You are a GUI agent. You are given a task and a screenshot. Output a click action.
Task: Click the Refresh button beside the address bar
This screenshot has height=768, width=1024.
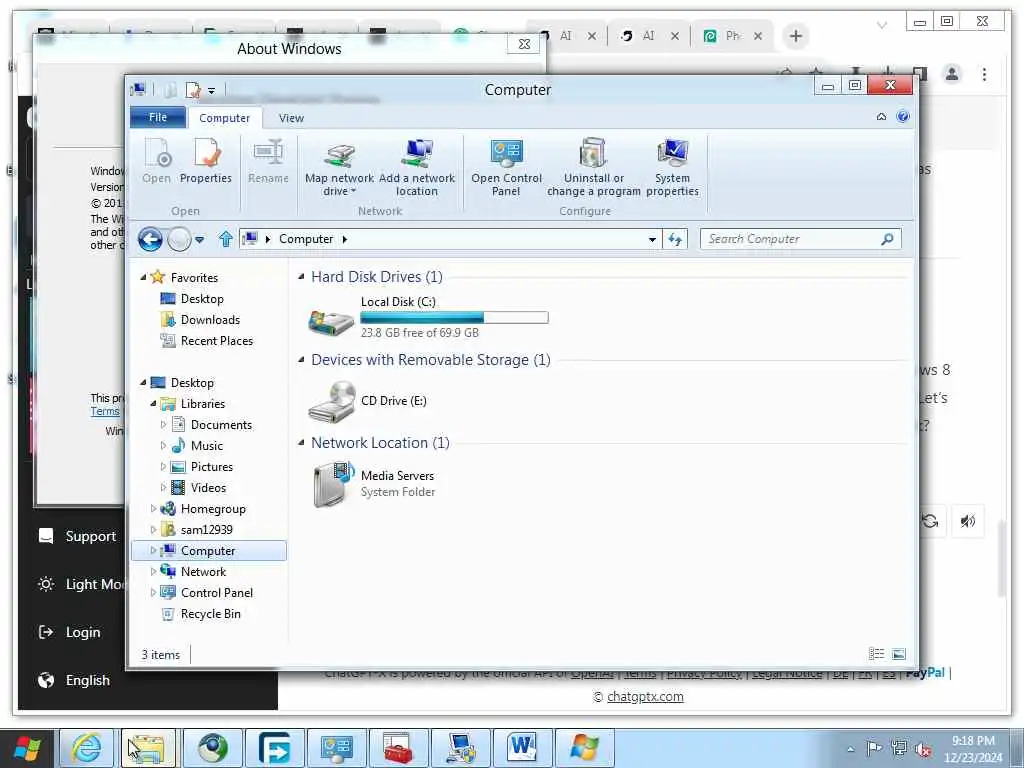pyautogui.click(x=675, y=240)
